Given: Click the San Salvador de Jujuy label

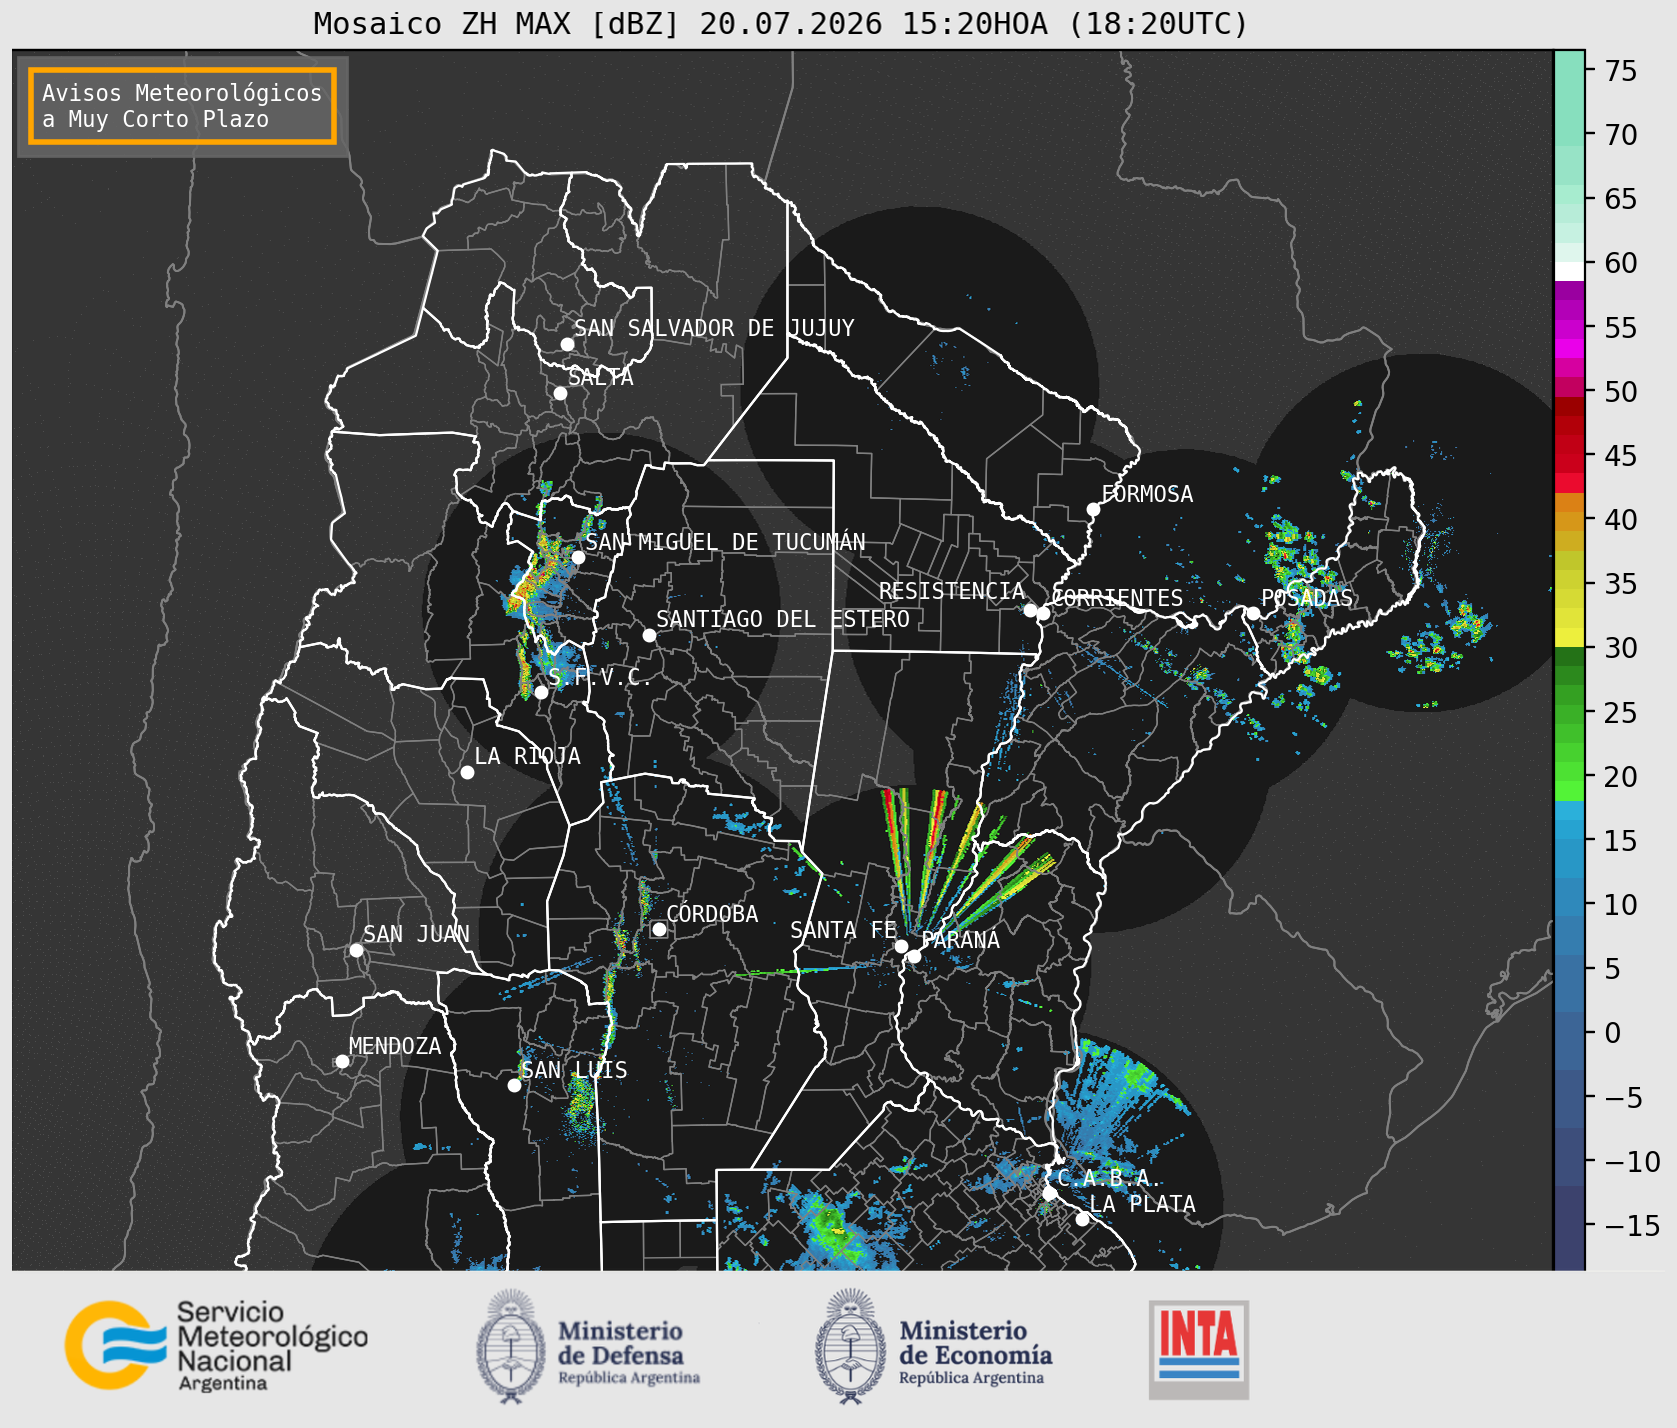Looking at the screenshot, I should pos(714,328).
